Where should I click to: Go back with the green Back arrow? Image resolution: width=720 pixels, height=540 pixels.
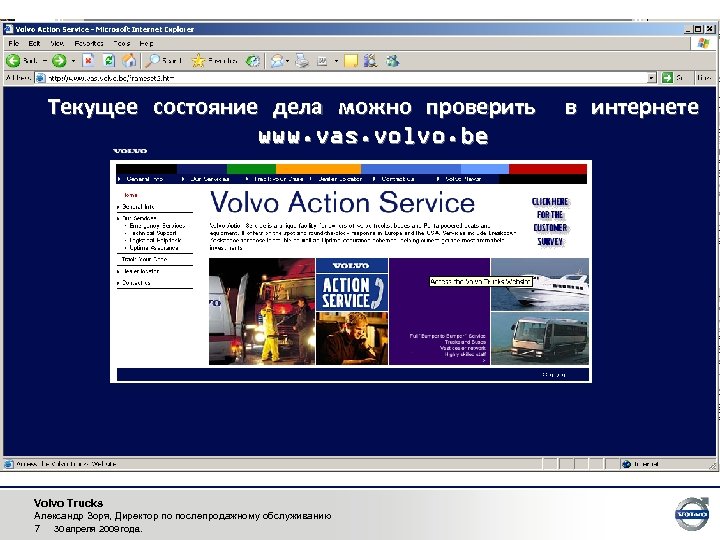click(13, 60)
